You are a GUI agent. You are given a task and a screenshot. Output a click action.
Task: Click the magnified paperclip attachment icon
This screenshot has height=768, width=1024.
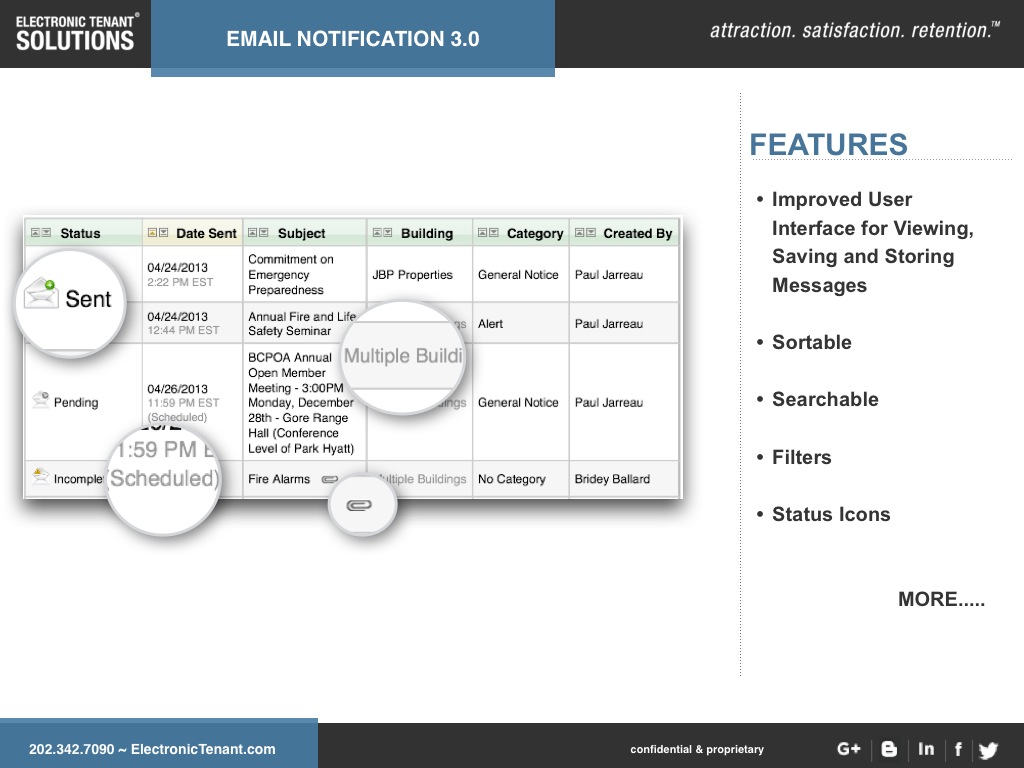(x=360, y=506)
